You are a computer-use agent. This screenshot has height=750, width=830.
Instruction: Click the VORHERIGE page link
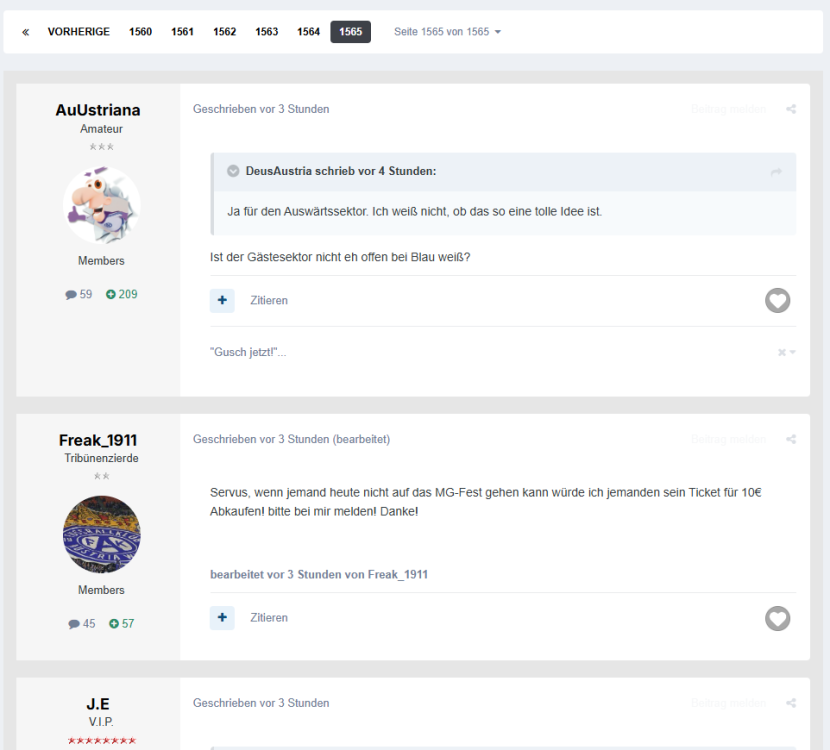coord(79,32)
